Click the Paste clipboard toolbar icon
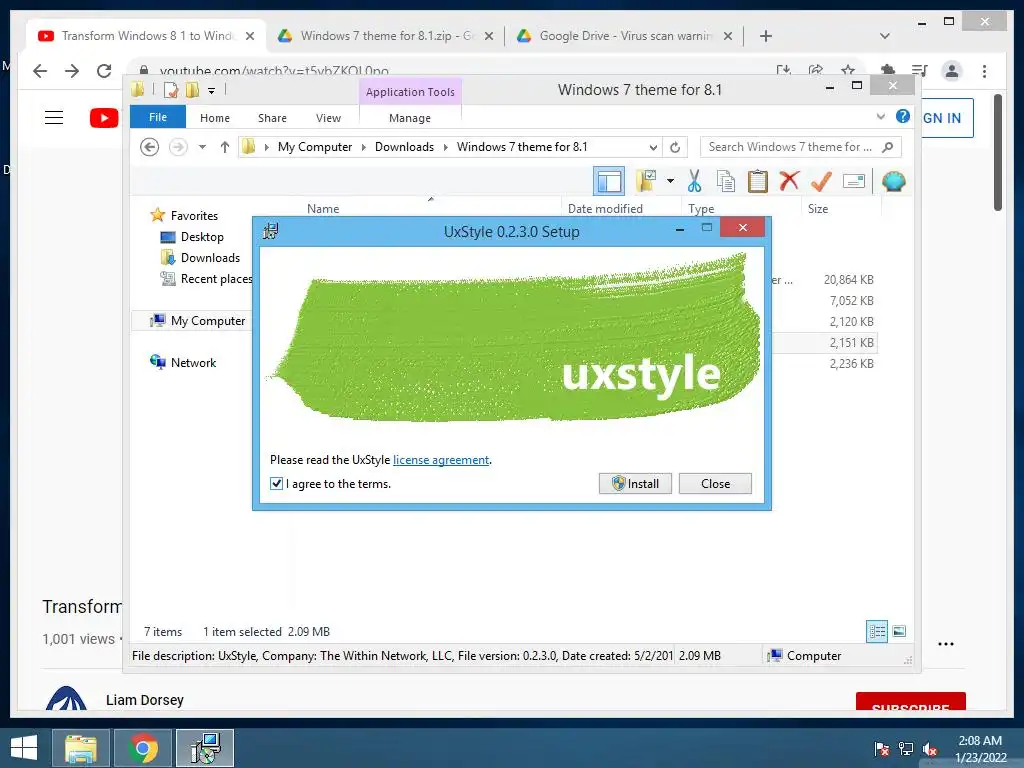The width and height of the screenshot is (1024, 768). pos(758,181)
